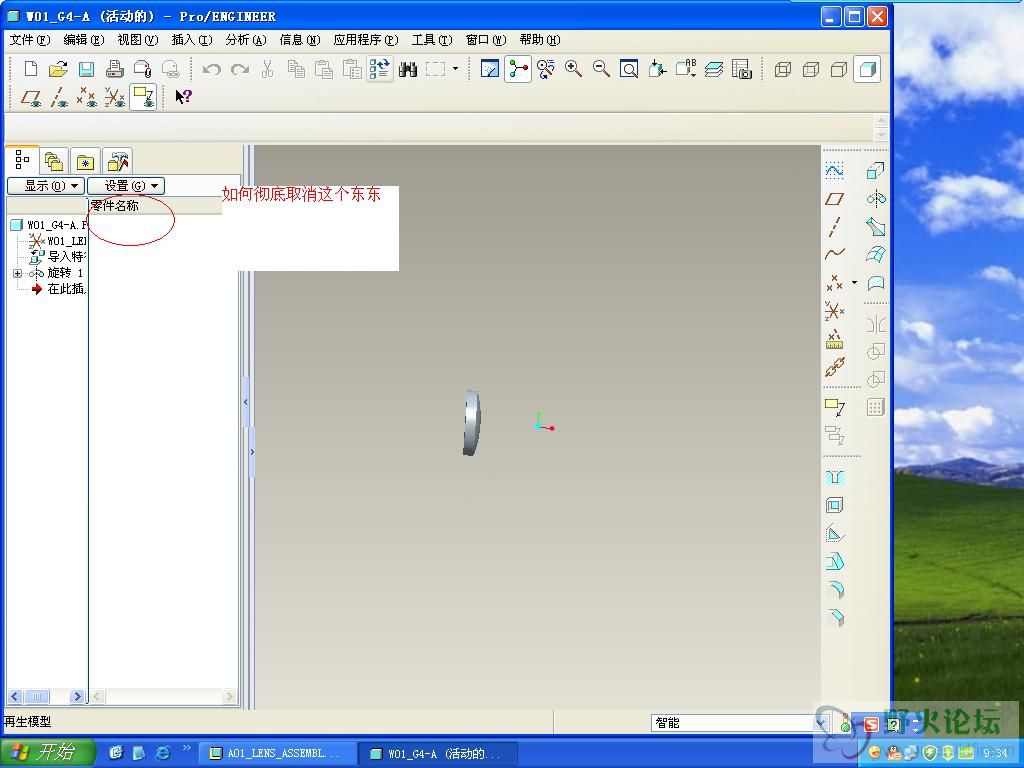This screenshot has width=1024, height=768.
Task: Print the model using the printer icon
Action: pos(114,69)
